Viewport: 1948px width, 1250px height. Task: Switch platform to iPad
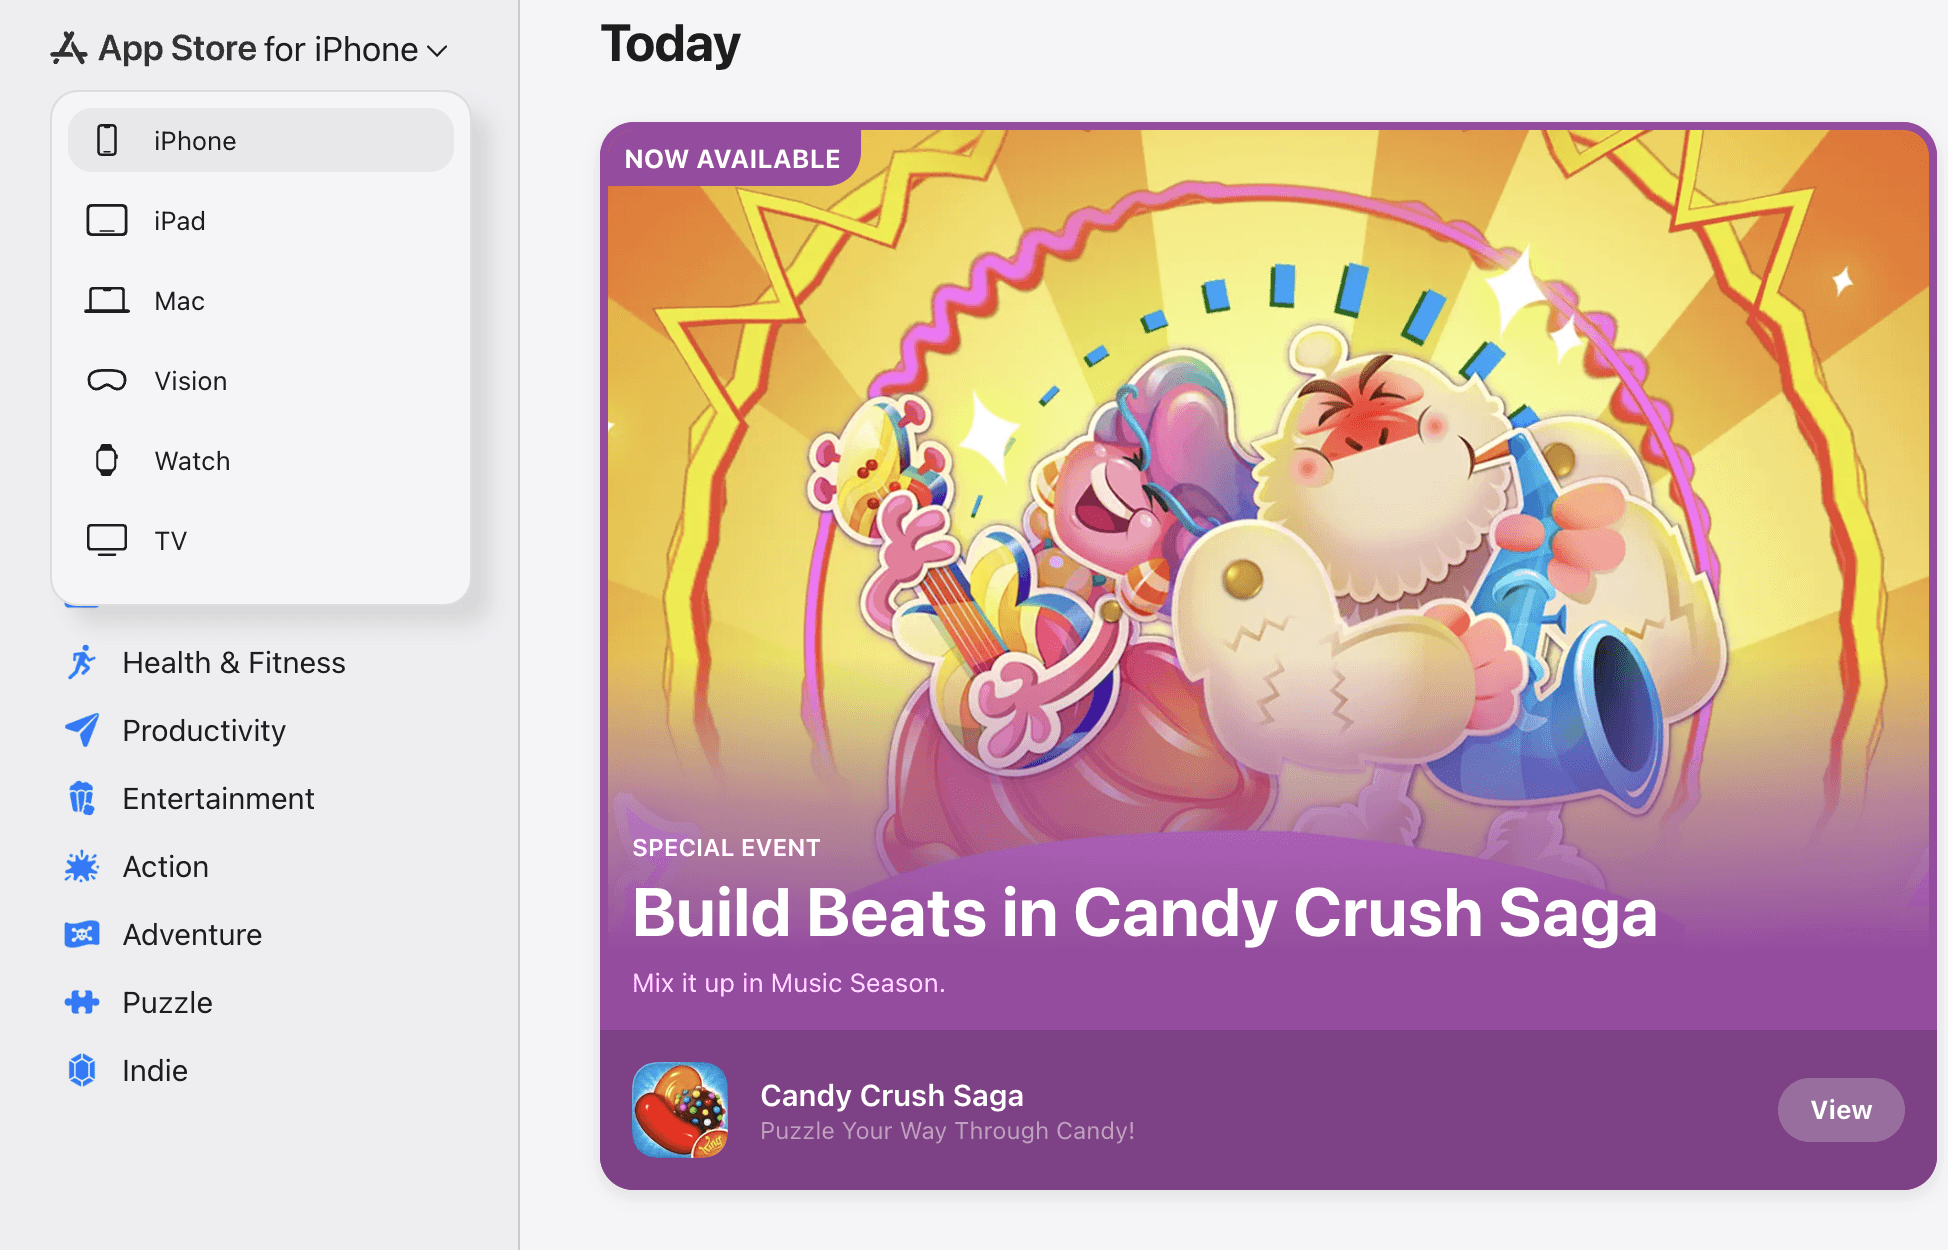(180, 220)
